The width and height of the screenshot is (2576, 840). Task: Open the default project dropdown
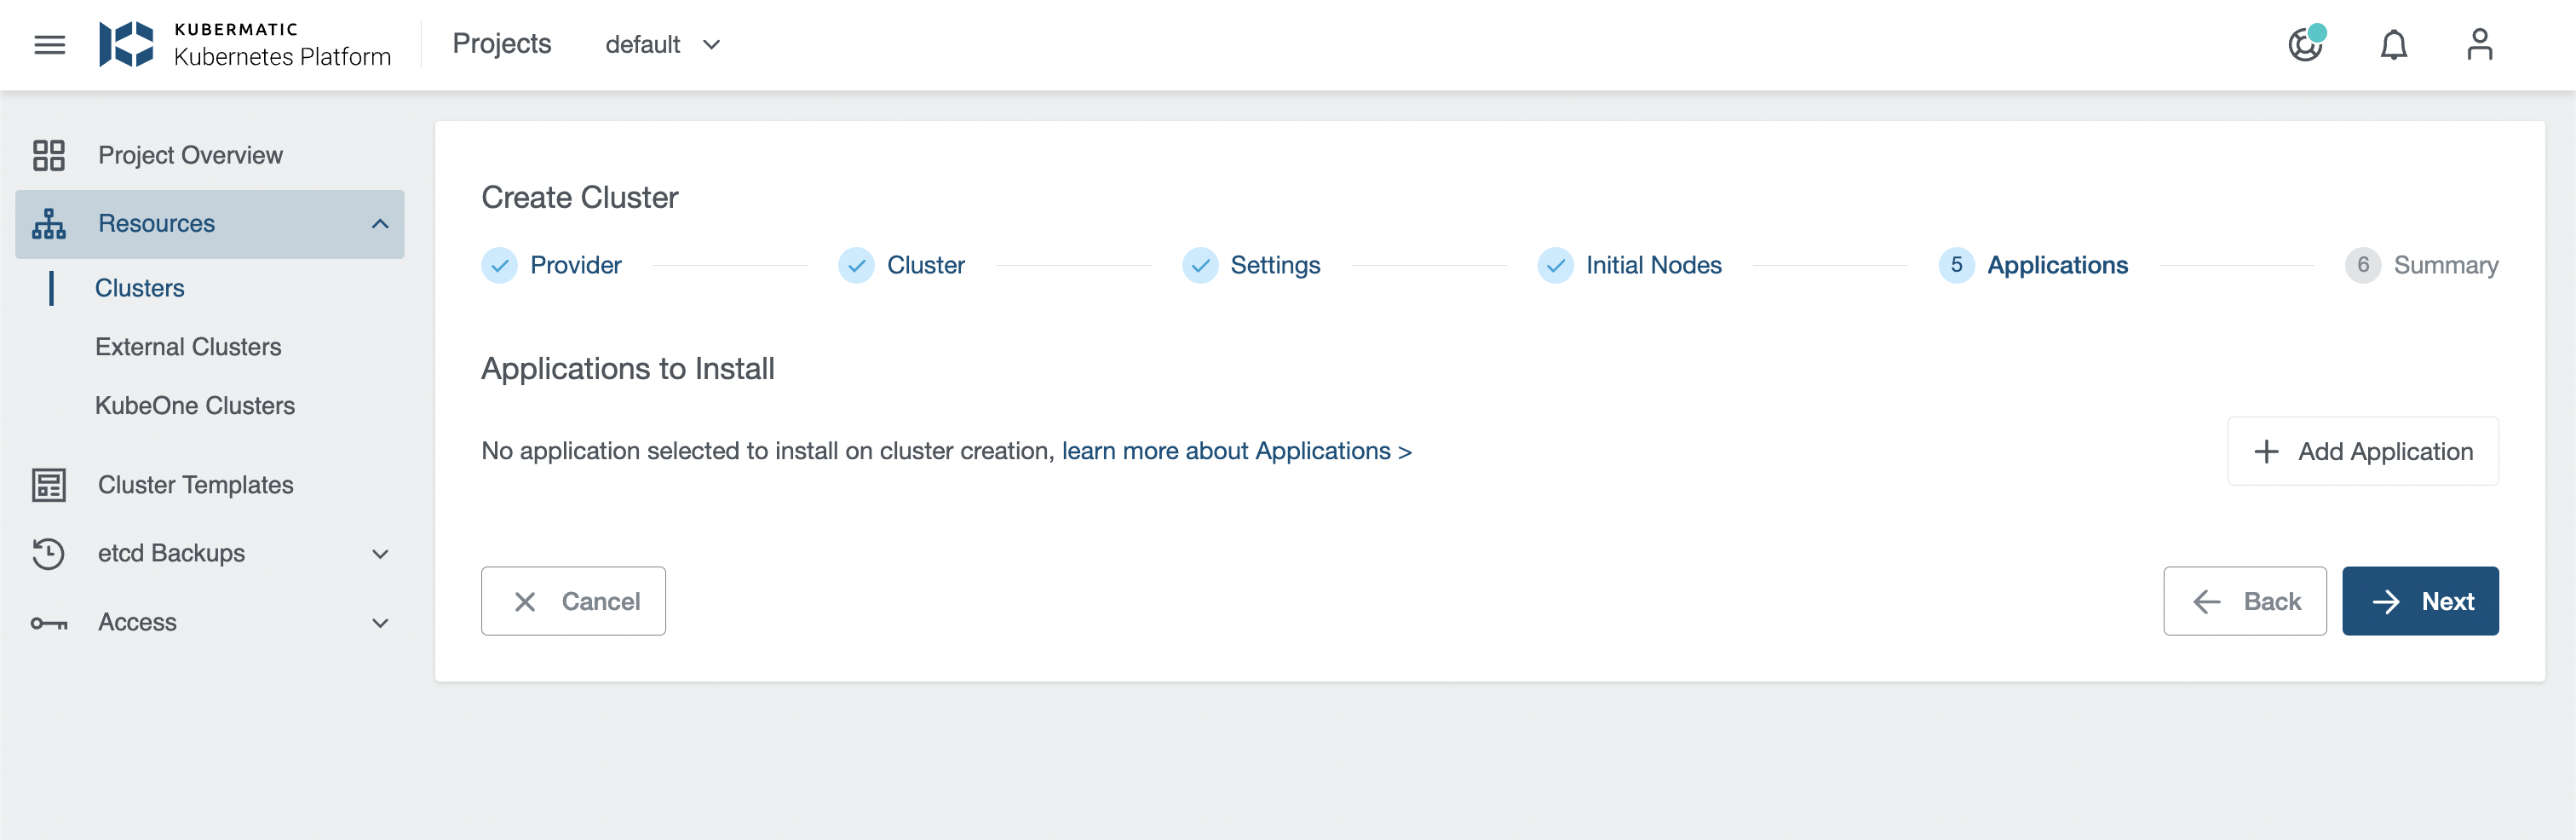(x=663, y=45)
